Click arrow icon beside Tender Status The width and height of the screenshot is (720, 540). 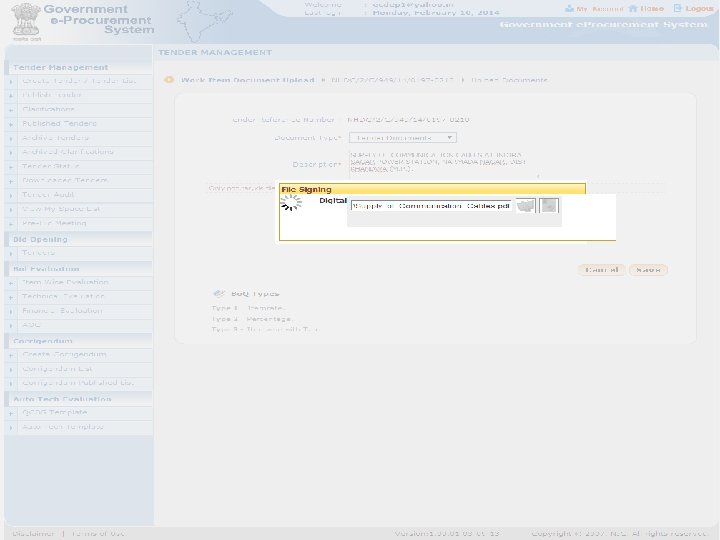point(11,167)
